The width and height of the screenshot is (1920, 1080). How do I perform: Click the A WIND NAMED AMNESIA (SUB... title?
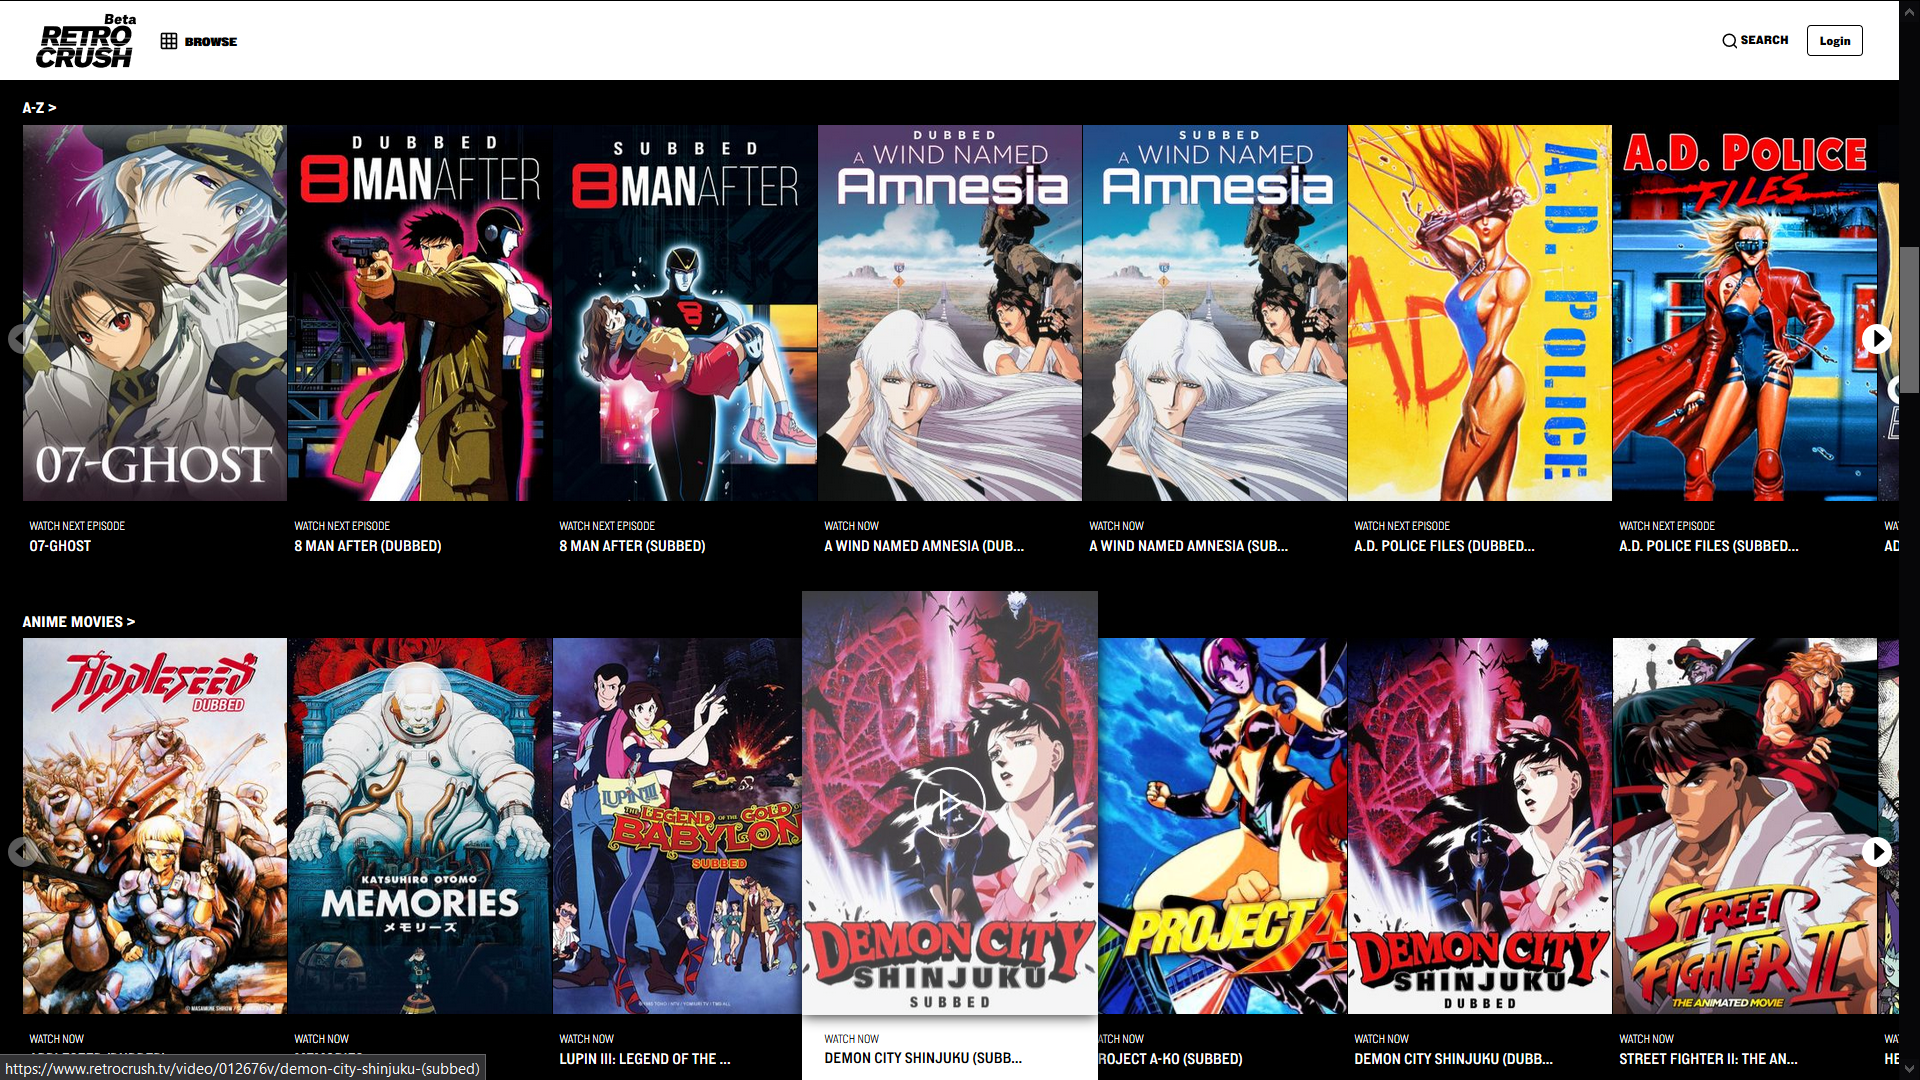tap(1188, 546)
